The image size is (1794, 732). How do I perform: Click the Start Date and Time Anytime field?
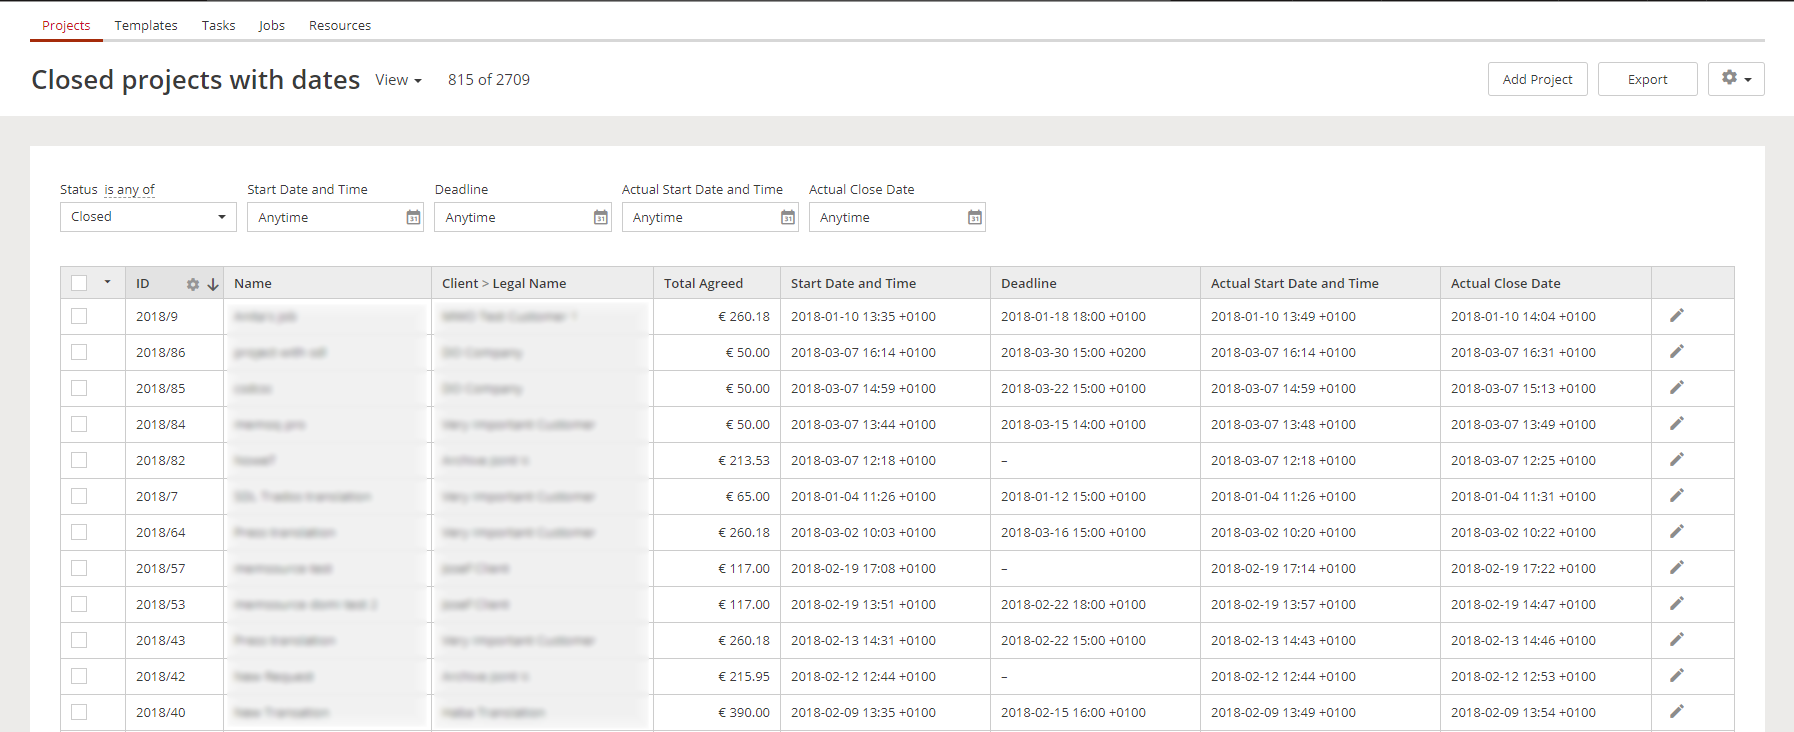click(335, 217)
